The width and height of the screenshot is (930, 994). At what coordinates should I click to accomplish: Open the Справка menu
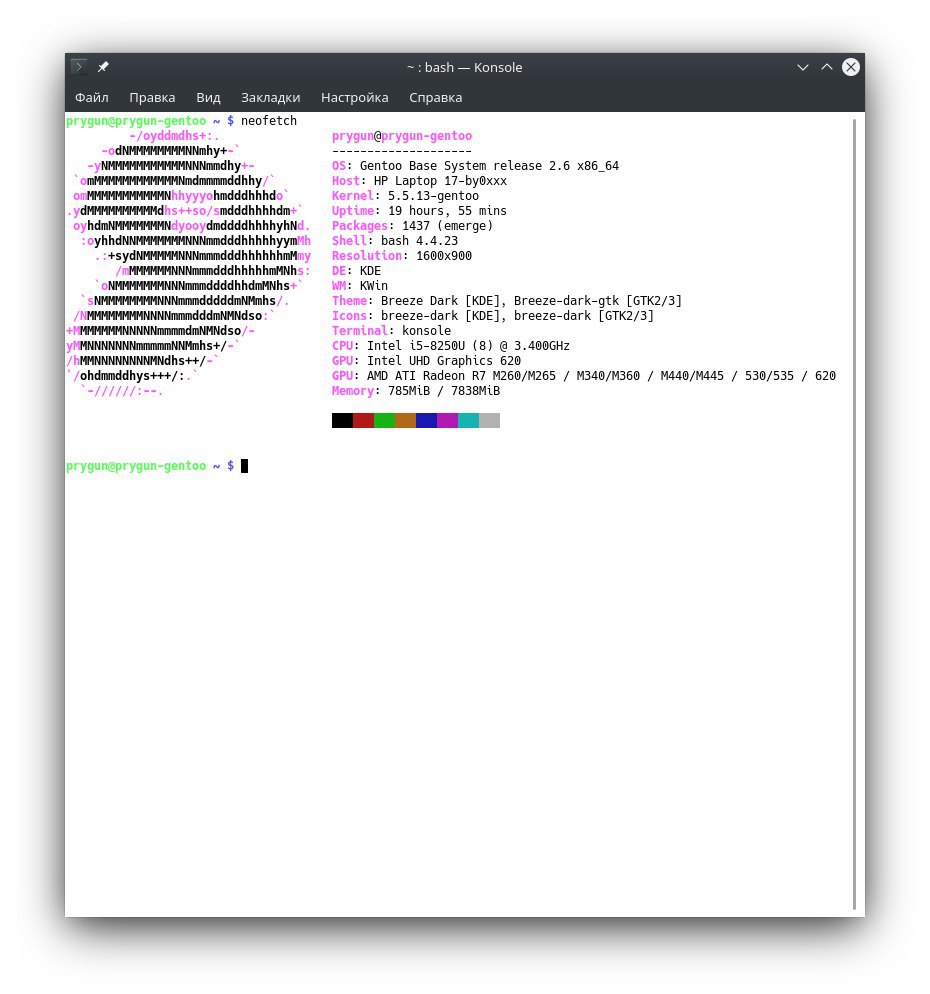tap(436, 98)
